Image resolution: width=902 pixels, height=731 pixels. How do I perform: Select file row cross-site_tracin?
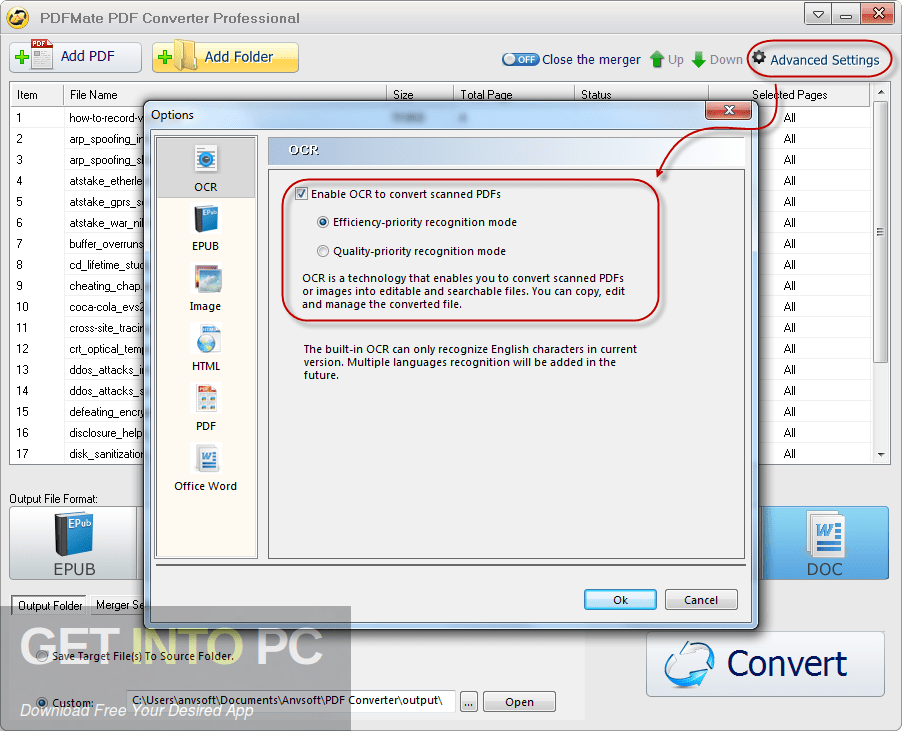point(106,328)
